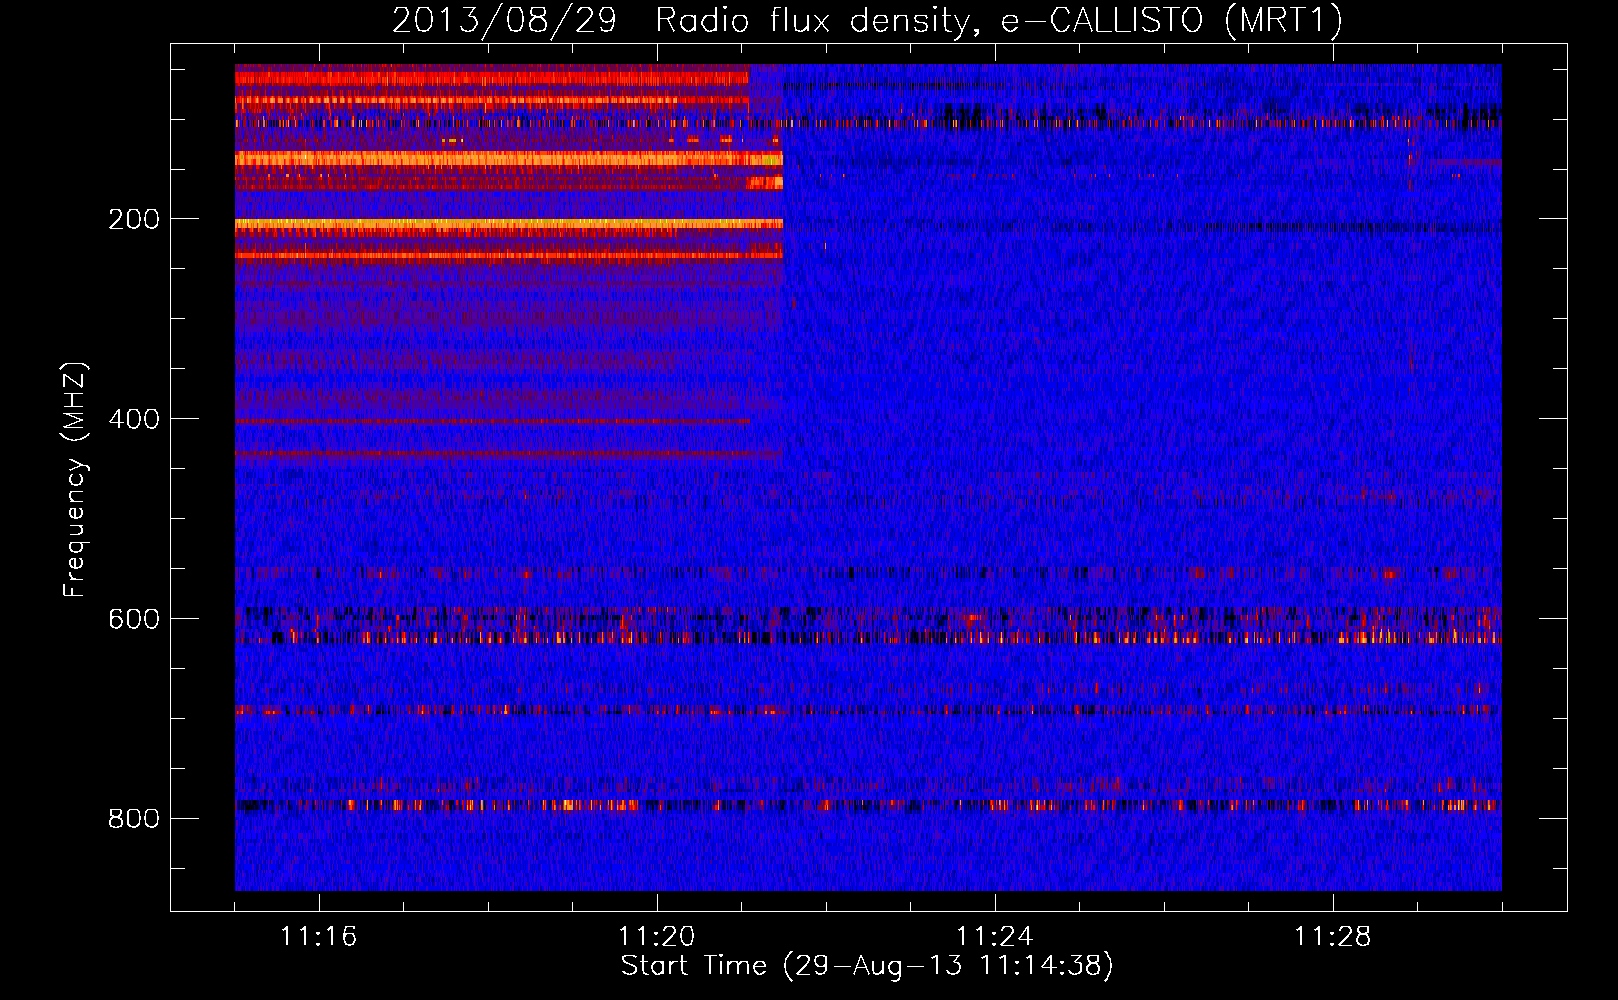Click the 11:28 time tick label
Screen dimensions: 1618x1000
pos(1332,937)
